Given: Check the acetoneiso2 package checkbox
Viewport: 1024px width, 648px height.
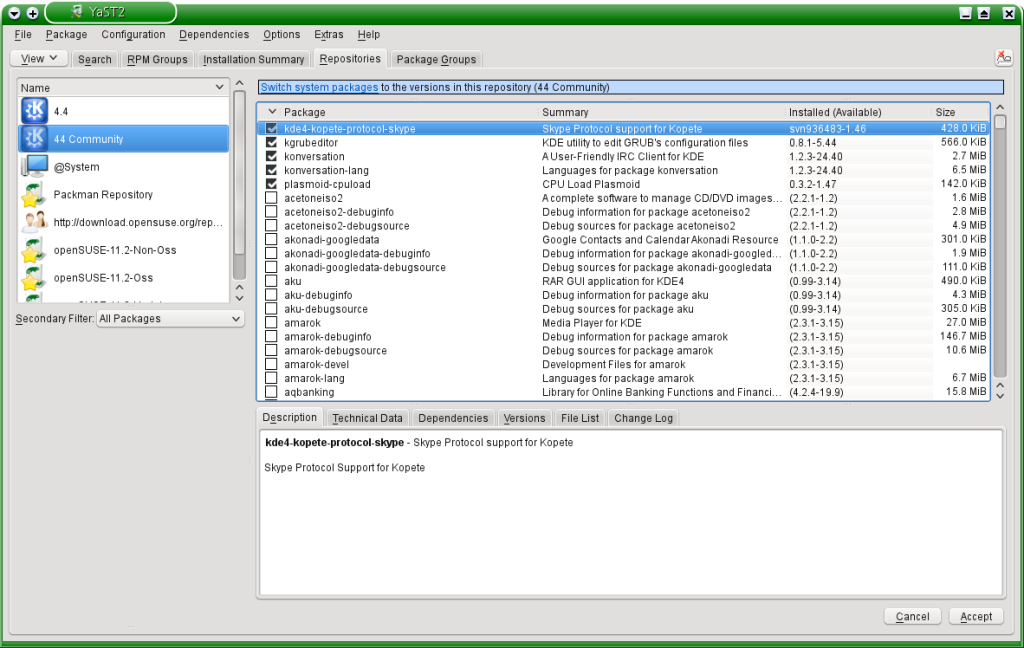Looking at the screenshot, I should coord(271,198).
